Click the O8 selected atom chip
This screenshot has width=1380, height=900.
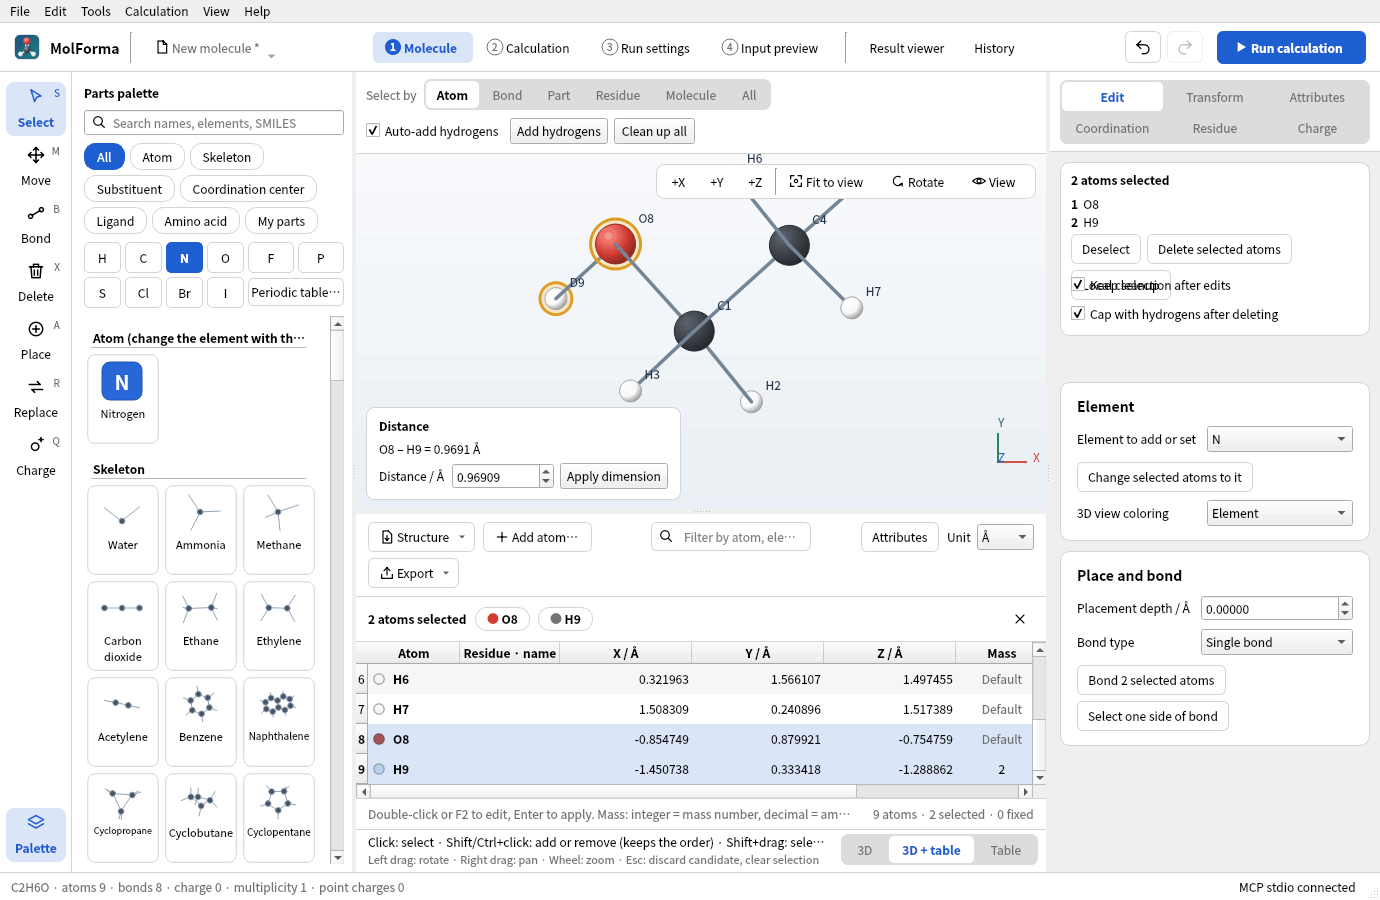pyautogui.click(x=503, y=619)
